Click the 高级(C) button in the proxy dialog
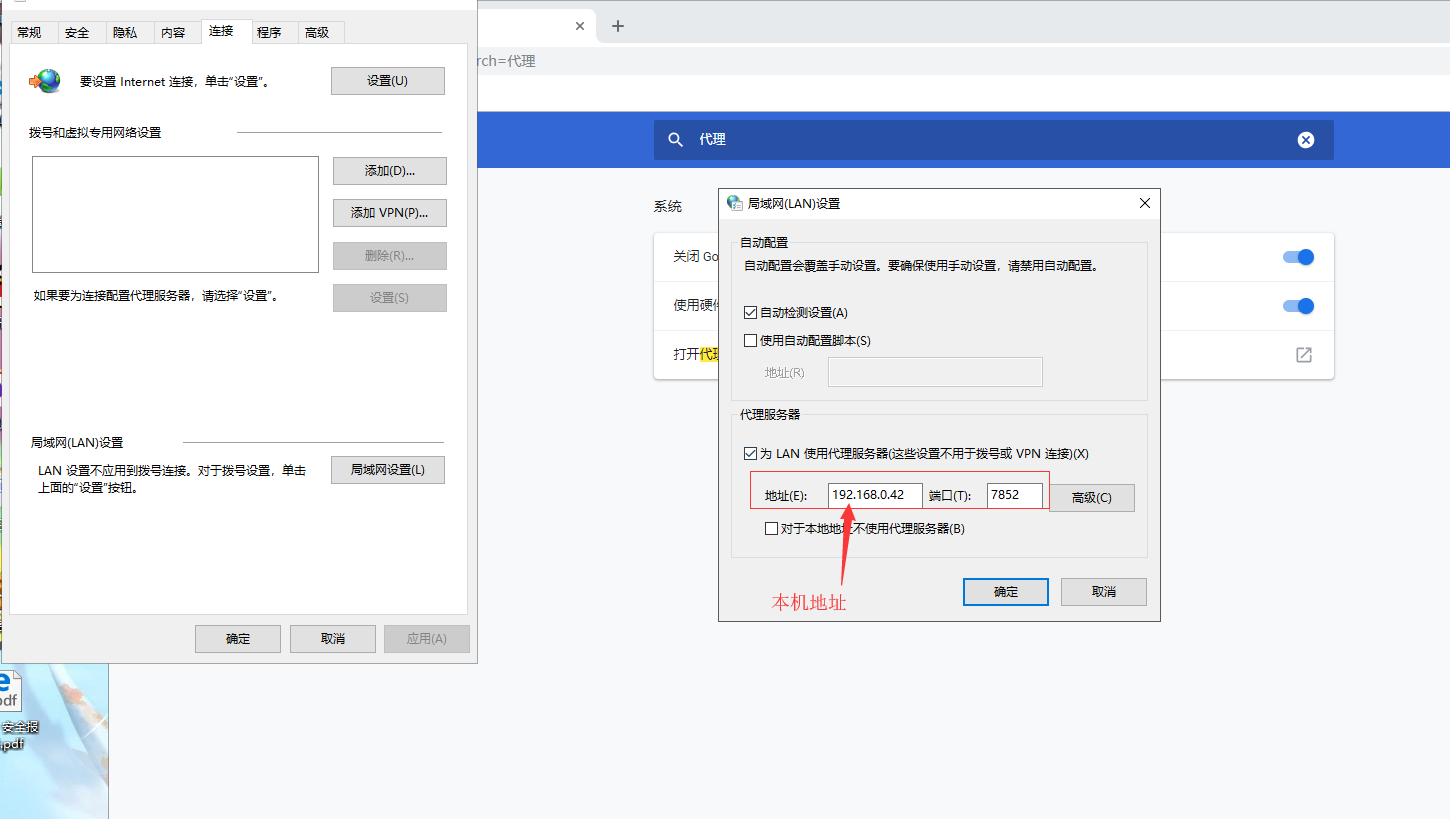 pyautogui.click(x=1091, y=497)
